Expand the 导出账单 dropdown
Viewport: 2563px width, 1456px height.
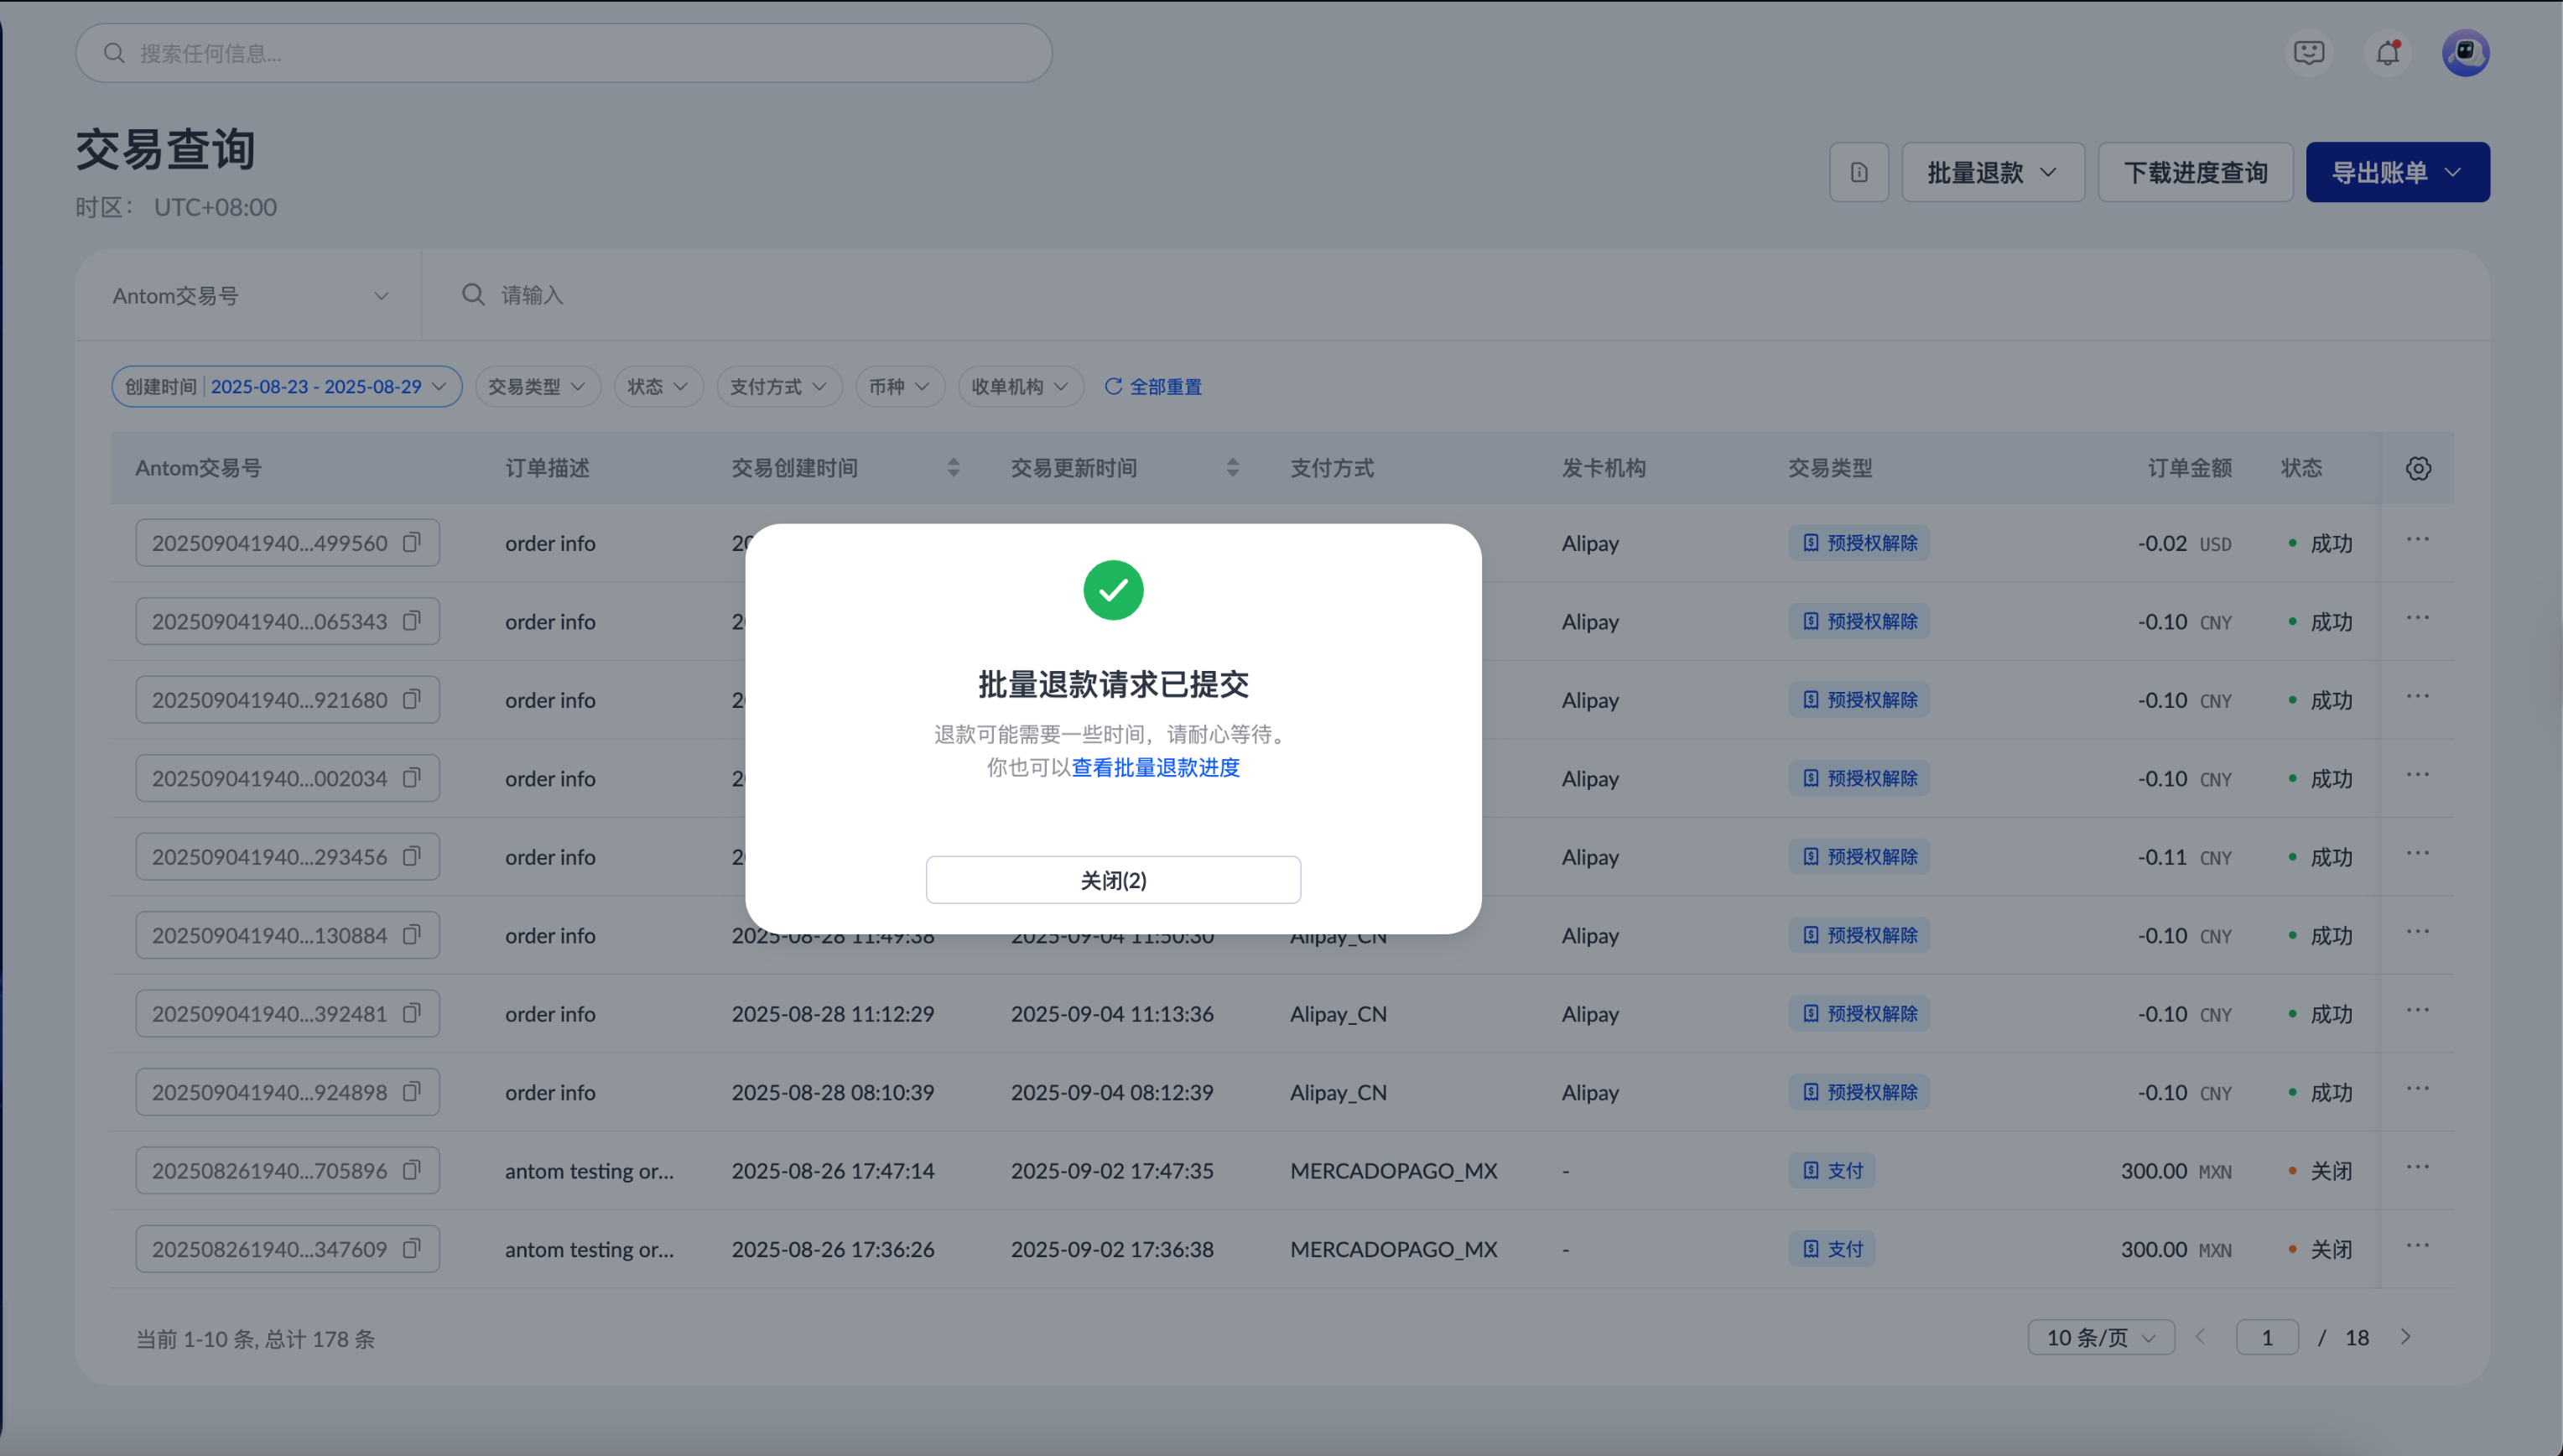(2397, 172)
